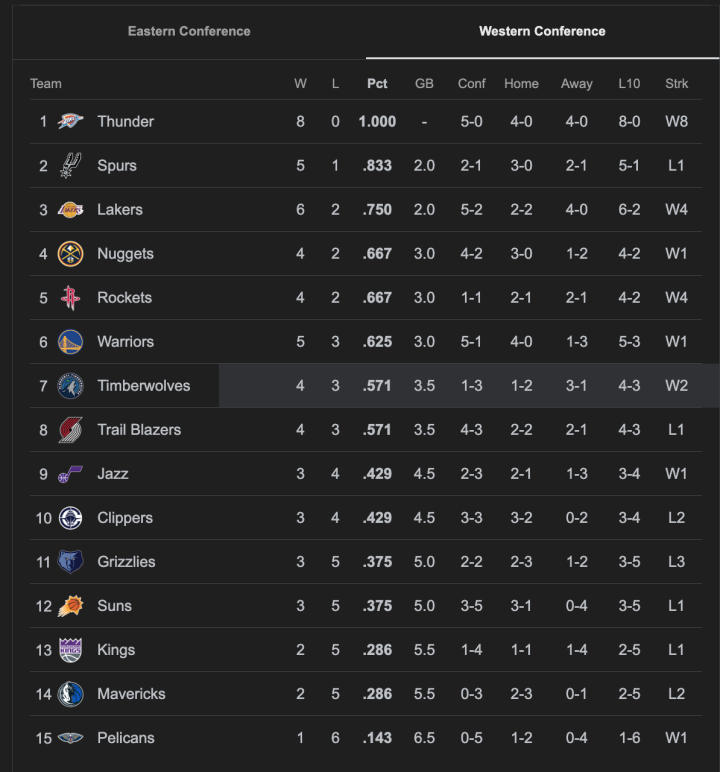Click the Trail Blazers team logo
Viewport: 720px width, 772px height.
70,430
